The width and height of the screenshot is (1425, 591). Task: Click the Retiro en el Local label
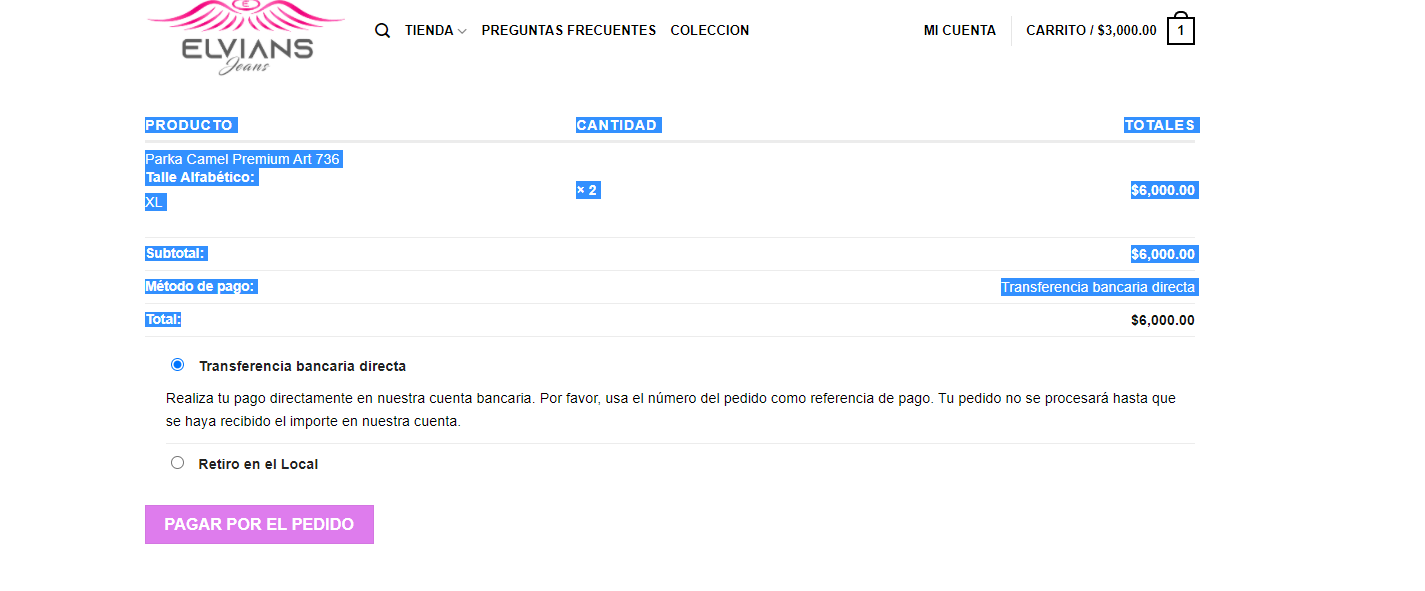pyautogui.click(x=259, y=464)
